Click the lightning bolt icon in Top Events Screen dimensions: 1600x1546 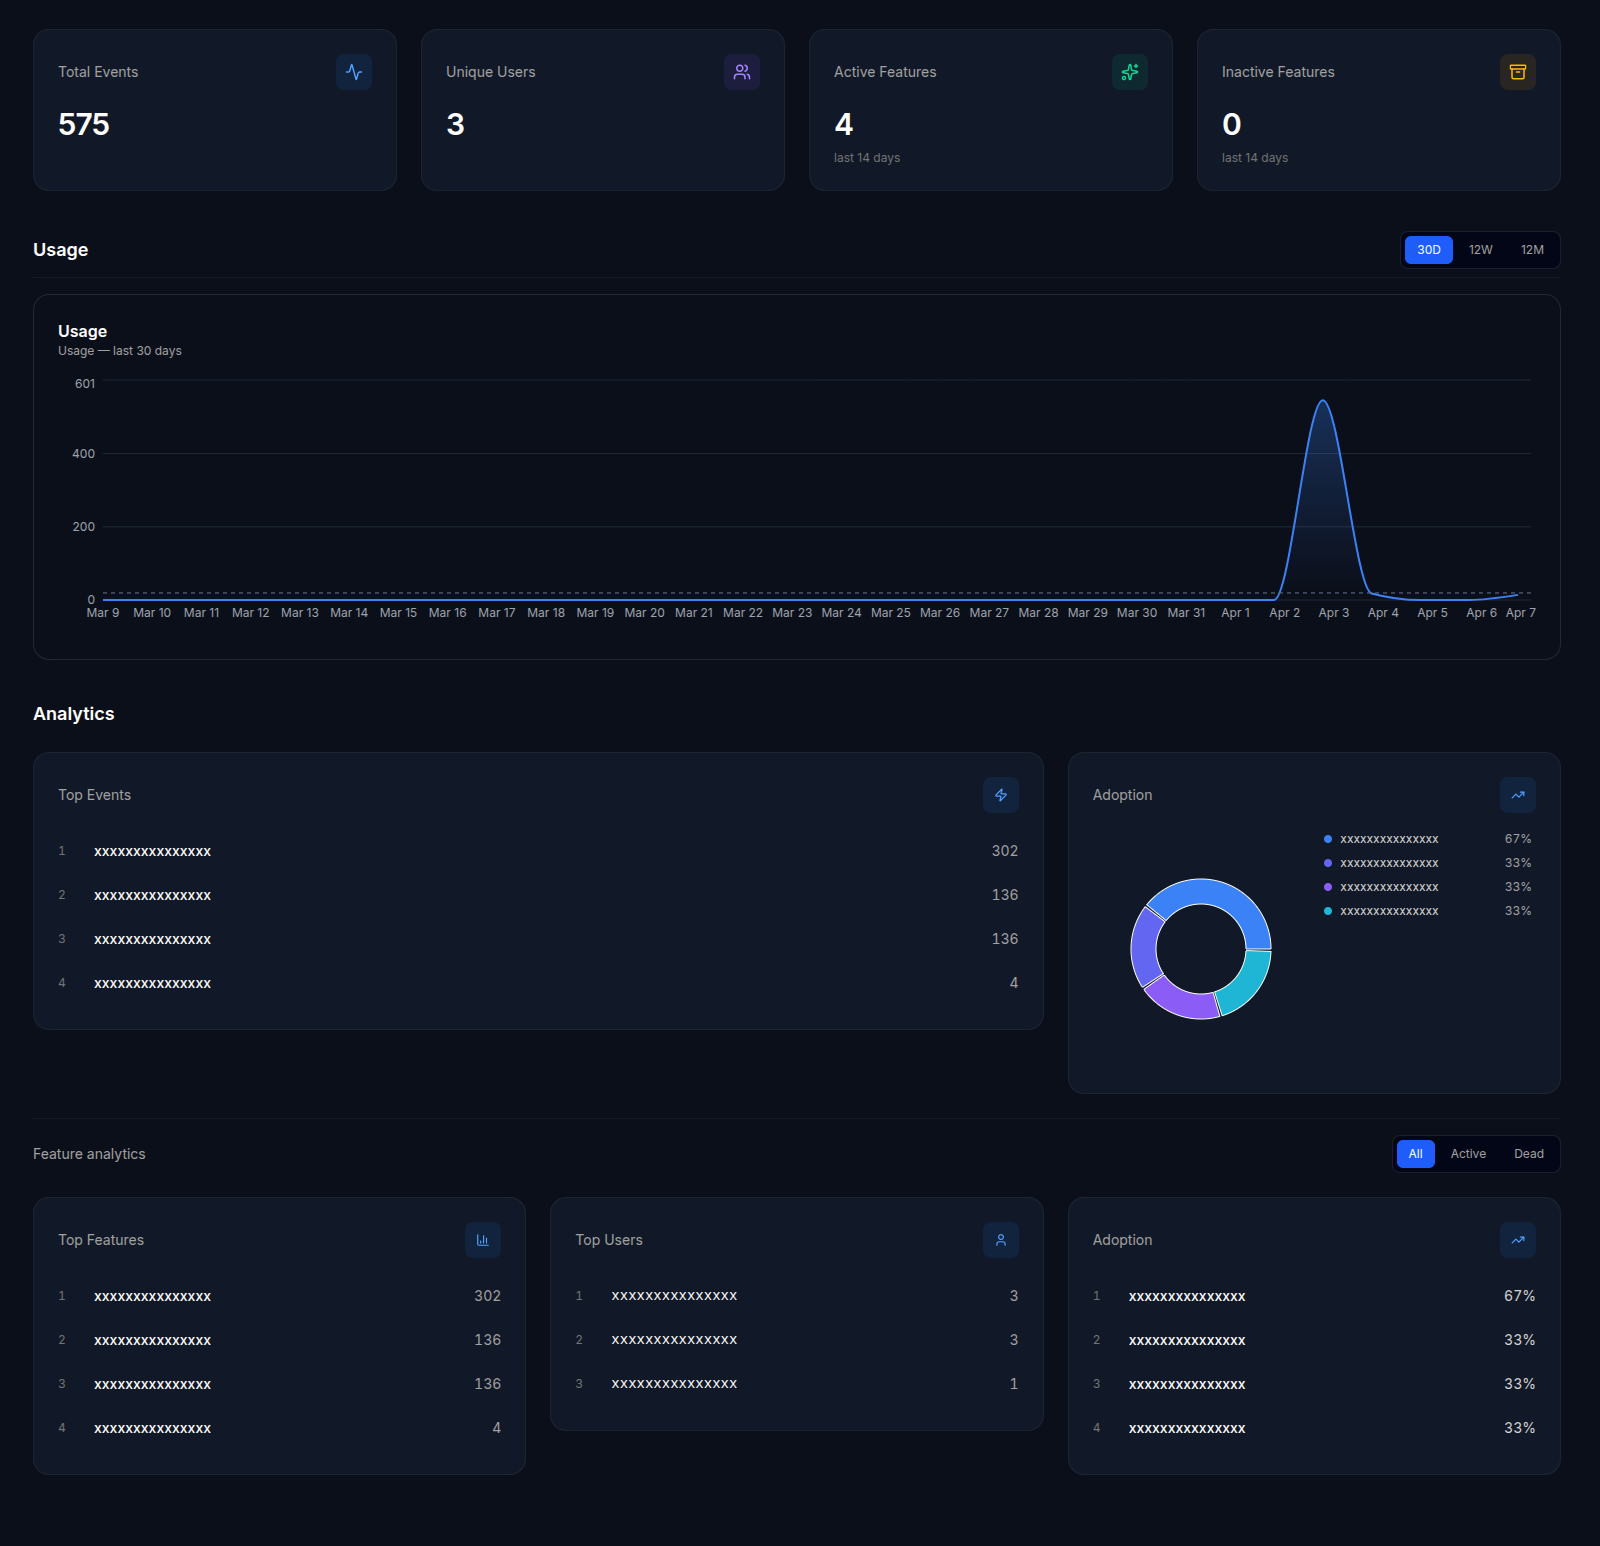[1001, 795]
